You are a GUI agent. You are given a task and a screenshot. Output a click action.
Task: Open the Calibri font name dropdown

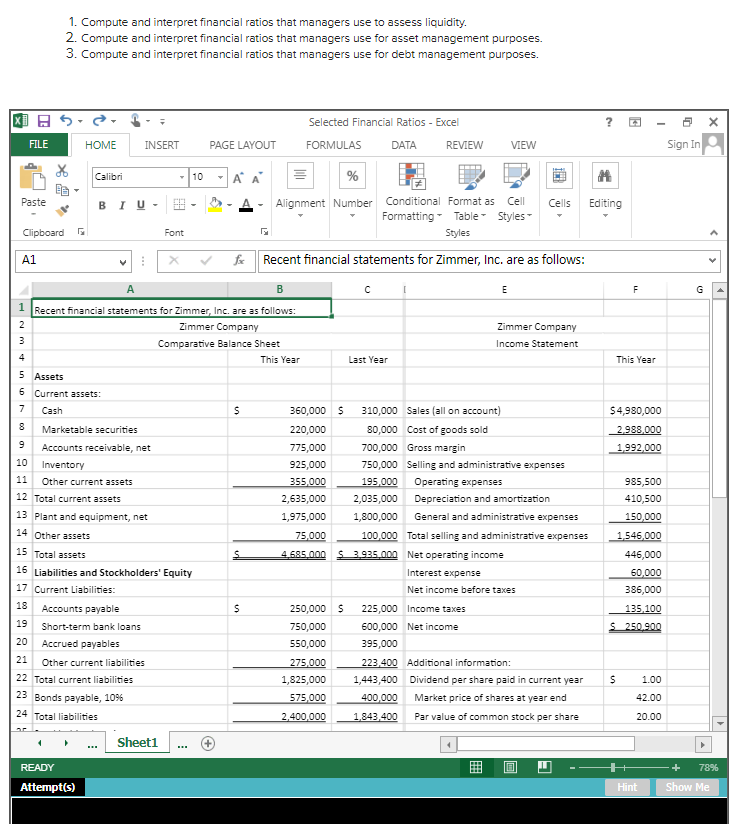[181, 177]
